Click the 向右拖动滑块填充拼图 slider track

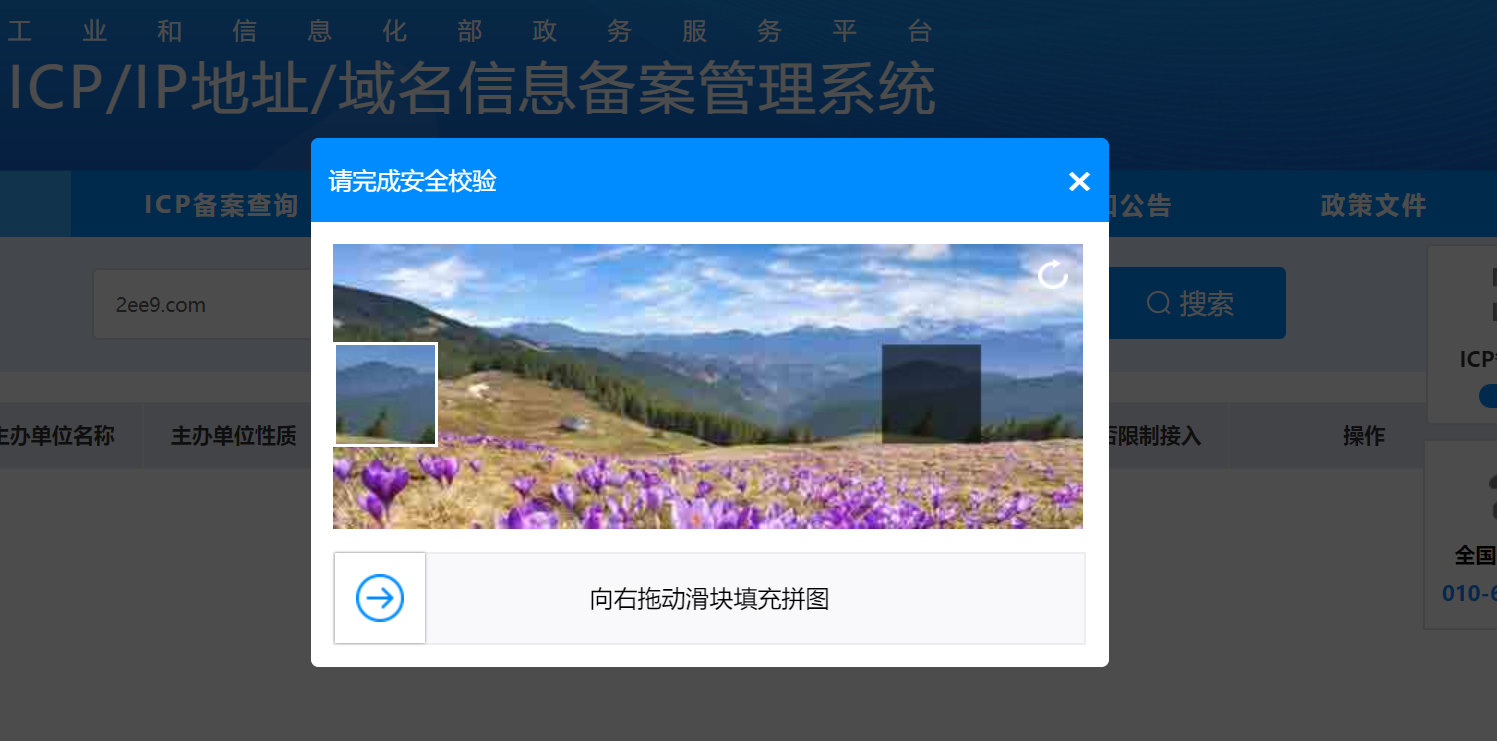(x=709, y=598)
